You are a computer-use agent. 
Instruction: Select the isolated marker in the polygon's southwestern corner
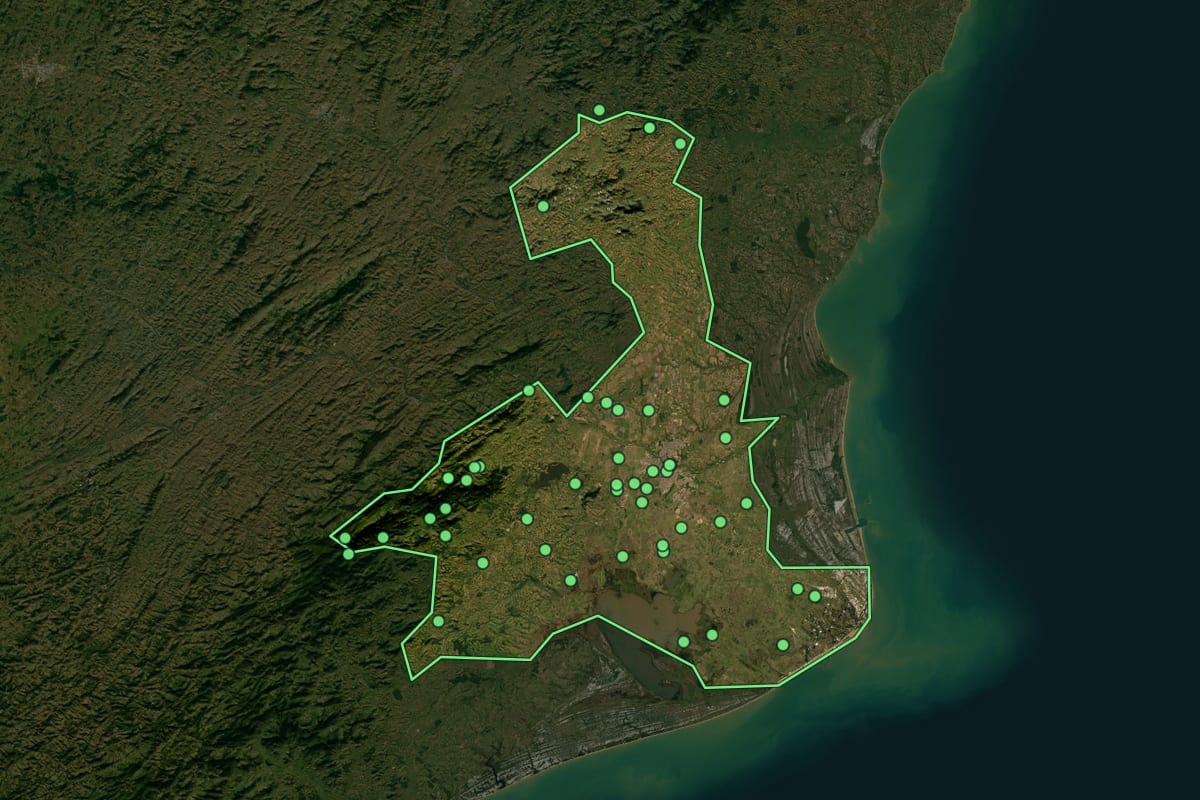point(438,621)
